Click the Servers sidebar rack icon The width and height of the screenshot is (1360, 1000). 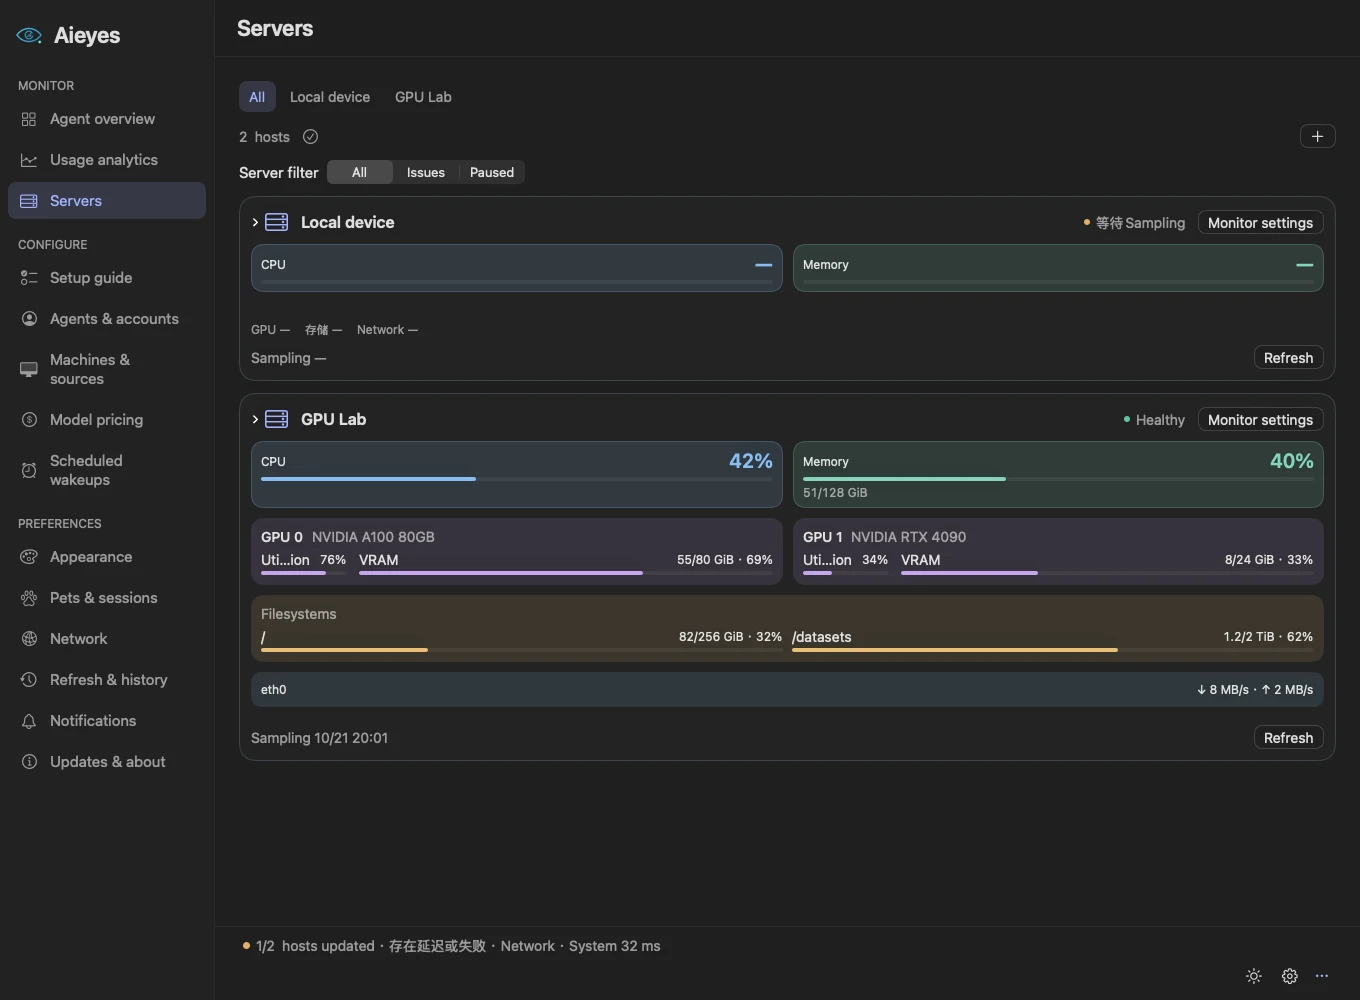(x=29, y=201)
